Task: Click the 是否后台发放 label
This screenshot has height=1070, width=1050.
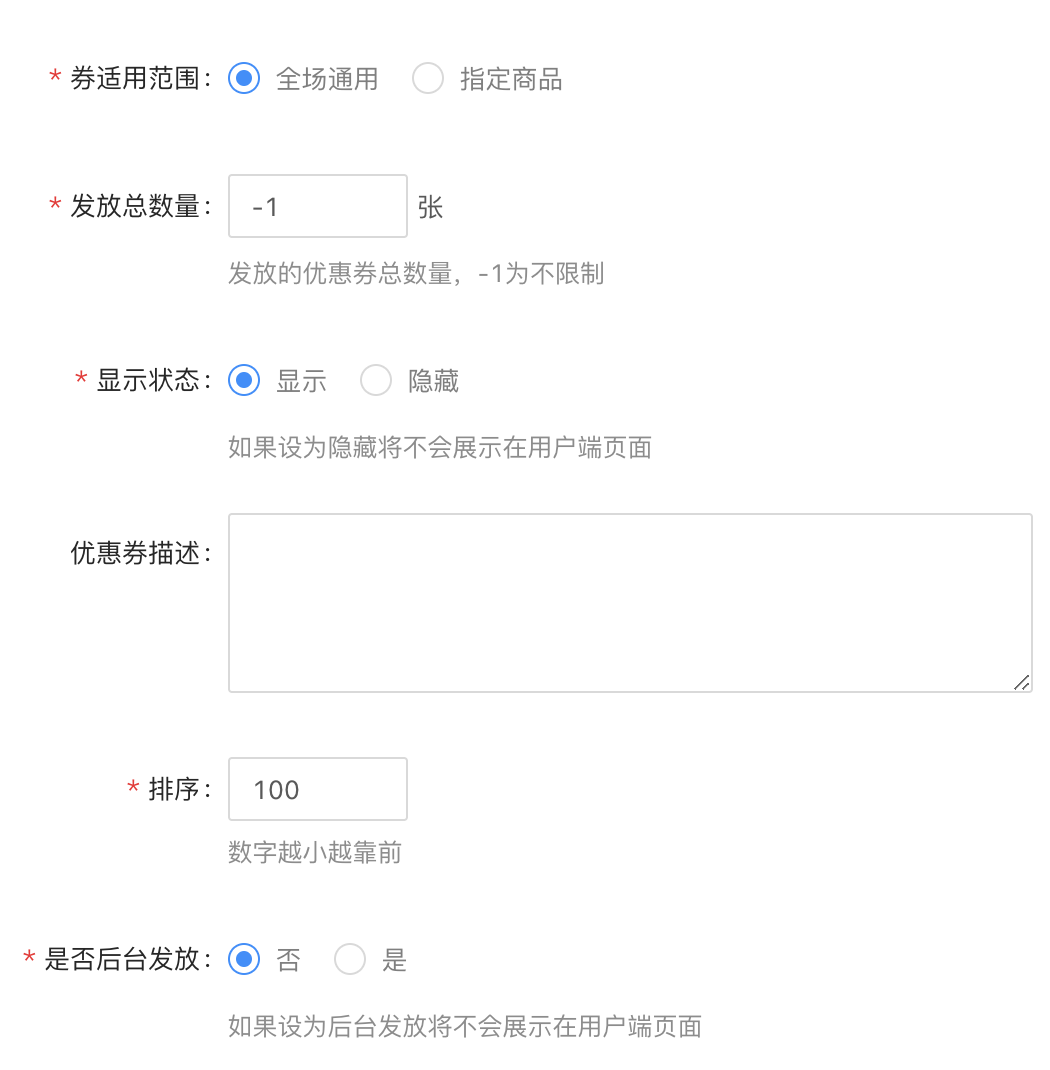Action: point(124,960)
